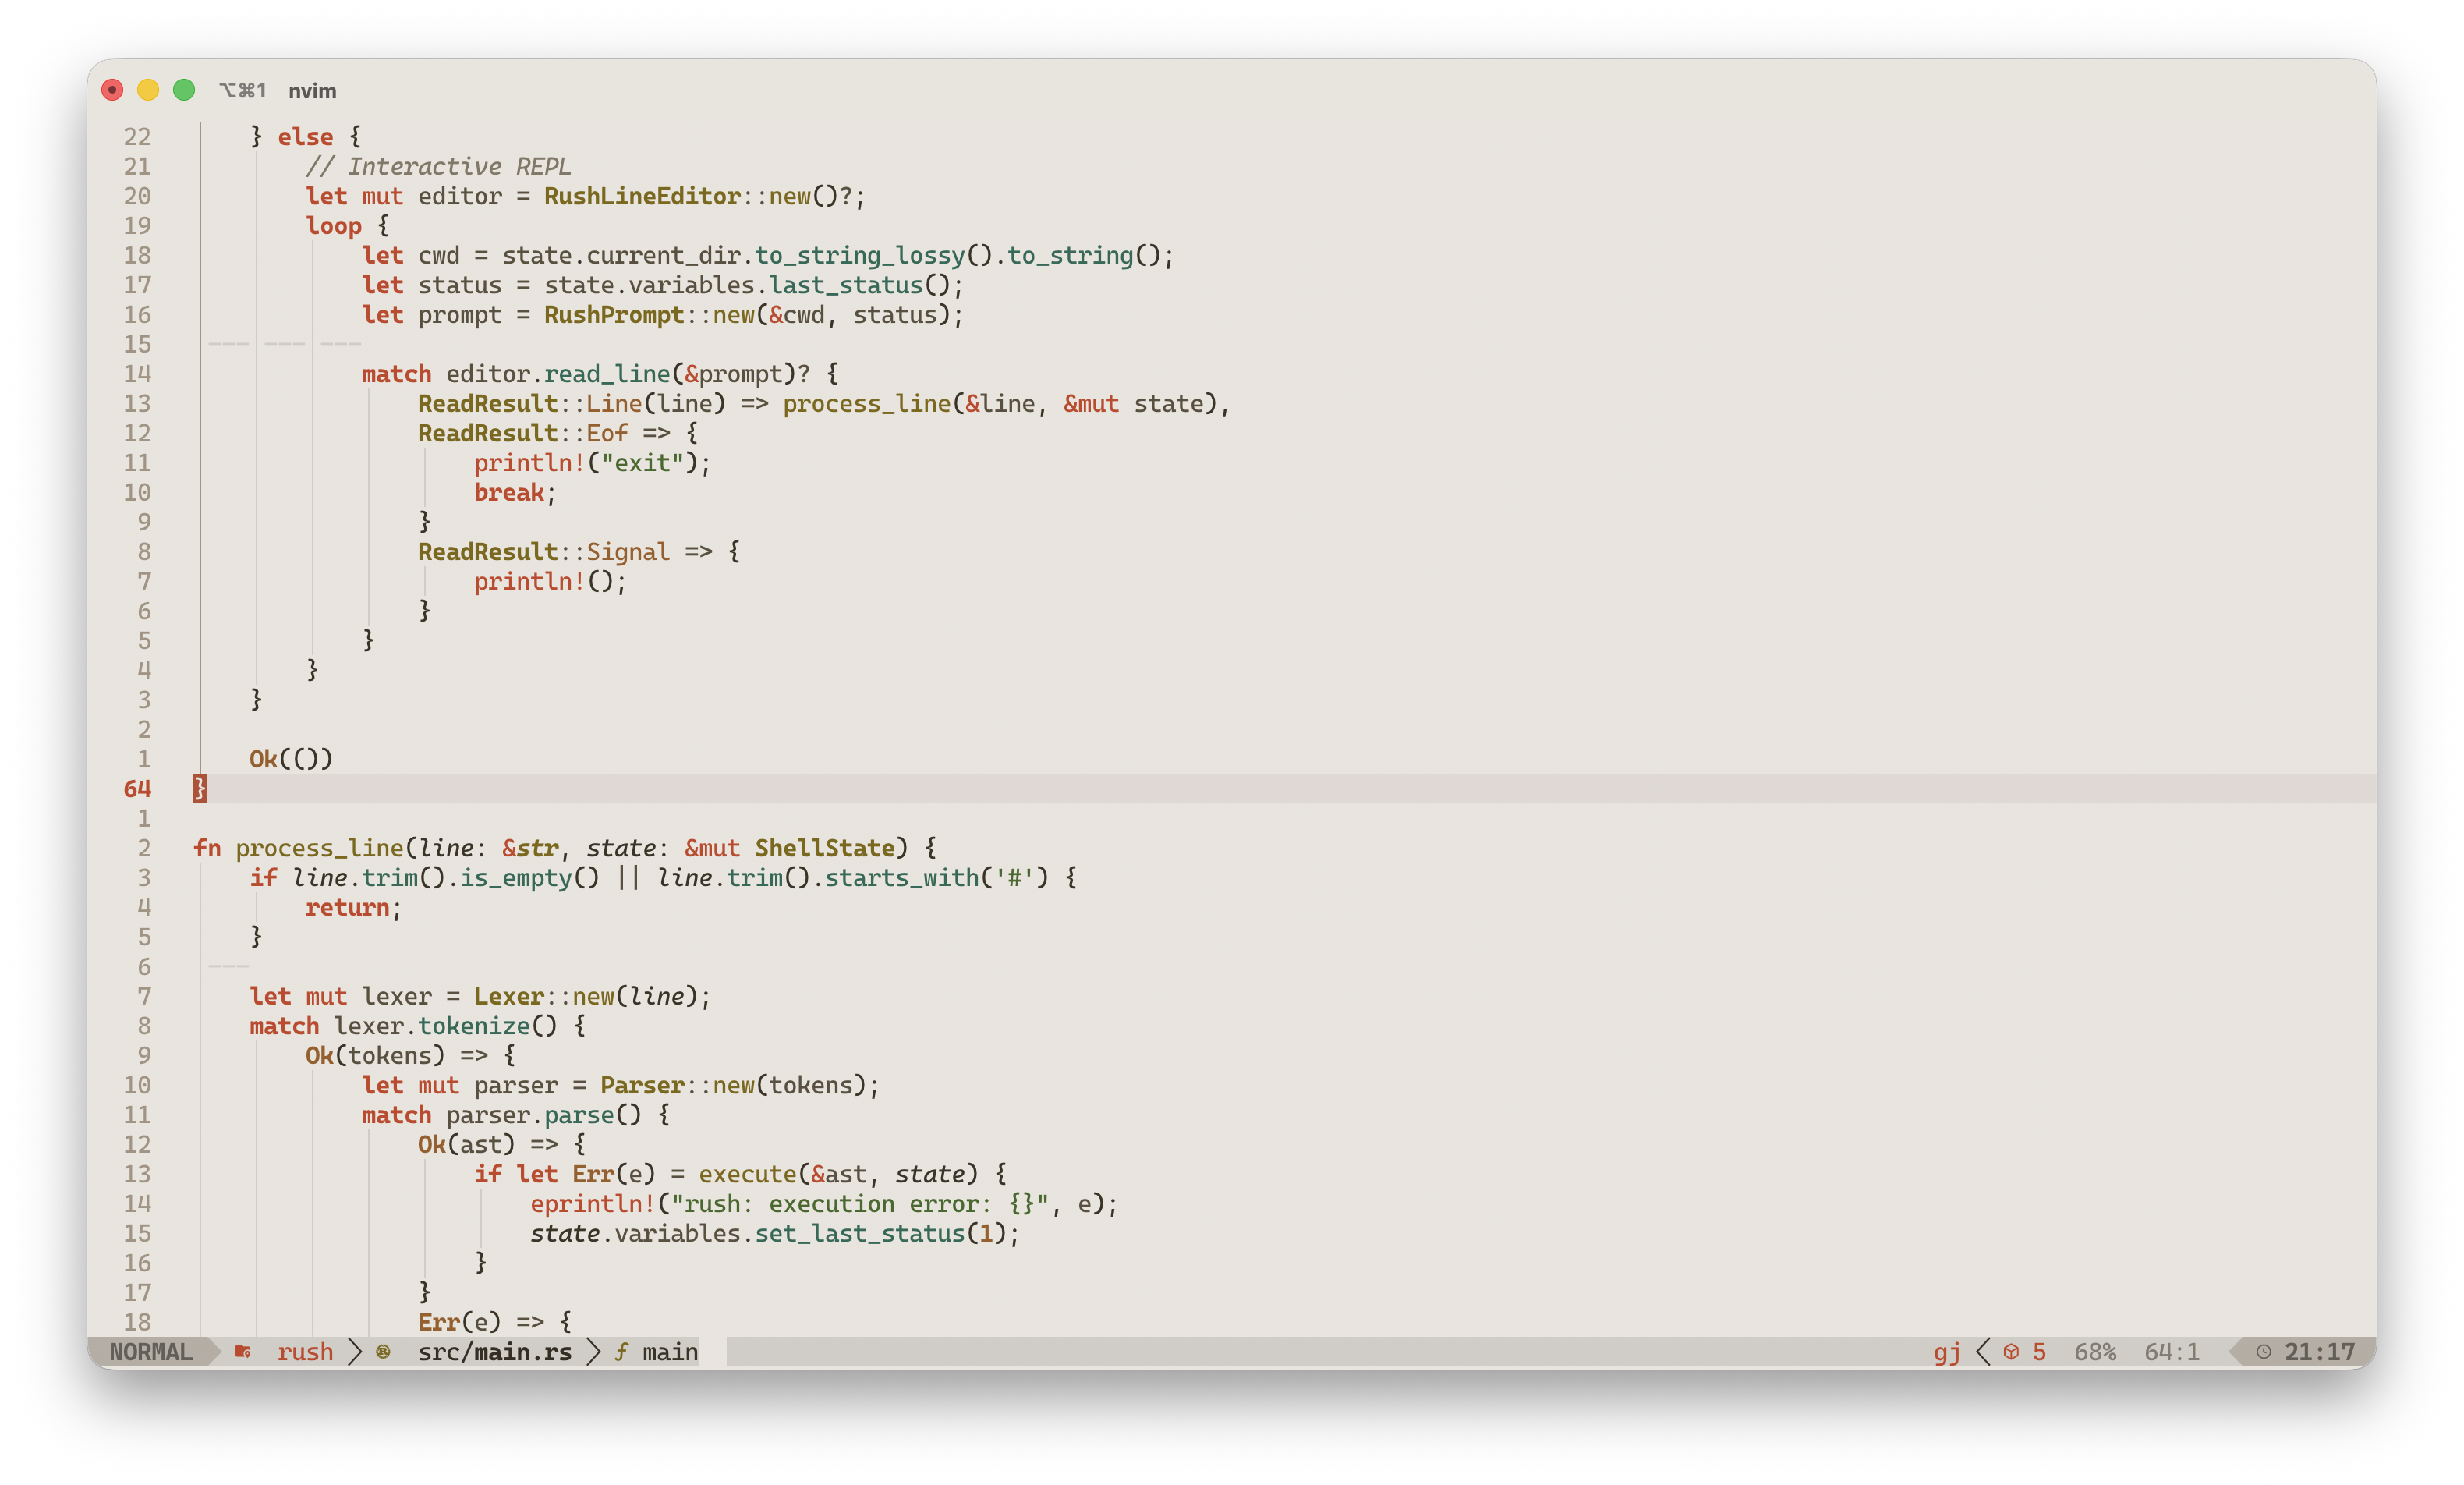Click the 68% scroll percentage
Image resolution: width=2464 pixels, height=1485 pixels.
(x=2095, y=1352)
